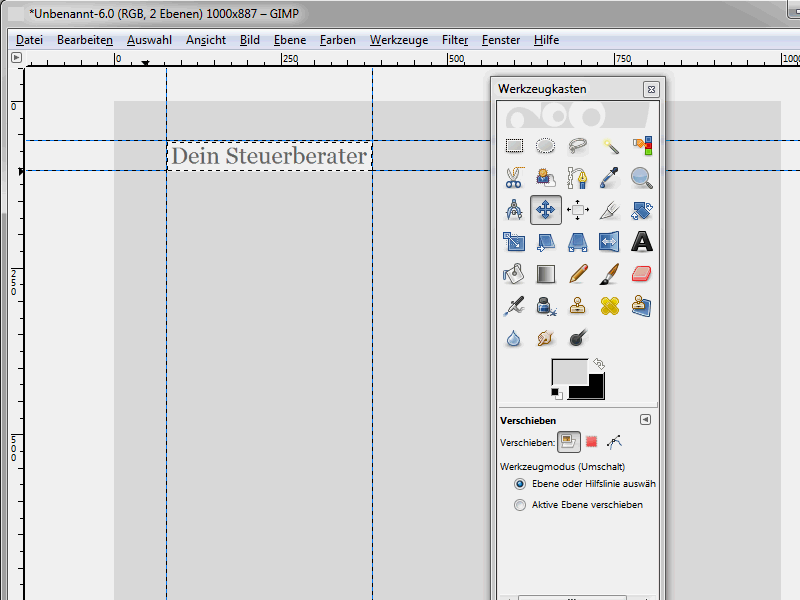The image size is (800, 600).
Task: Open the Werkzeuge menu
Action: pos(399,40)
